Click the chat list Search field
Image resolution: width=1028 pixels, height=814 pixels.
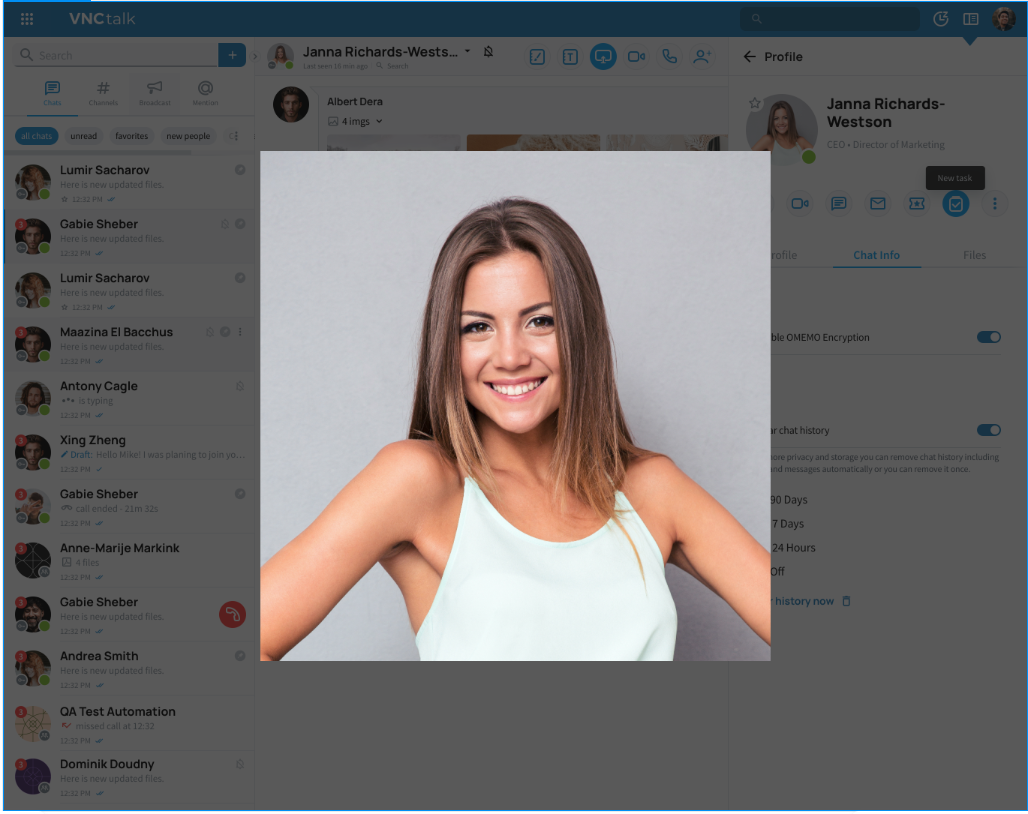[118, 55]
